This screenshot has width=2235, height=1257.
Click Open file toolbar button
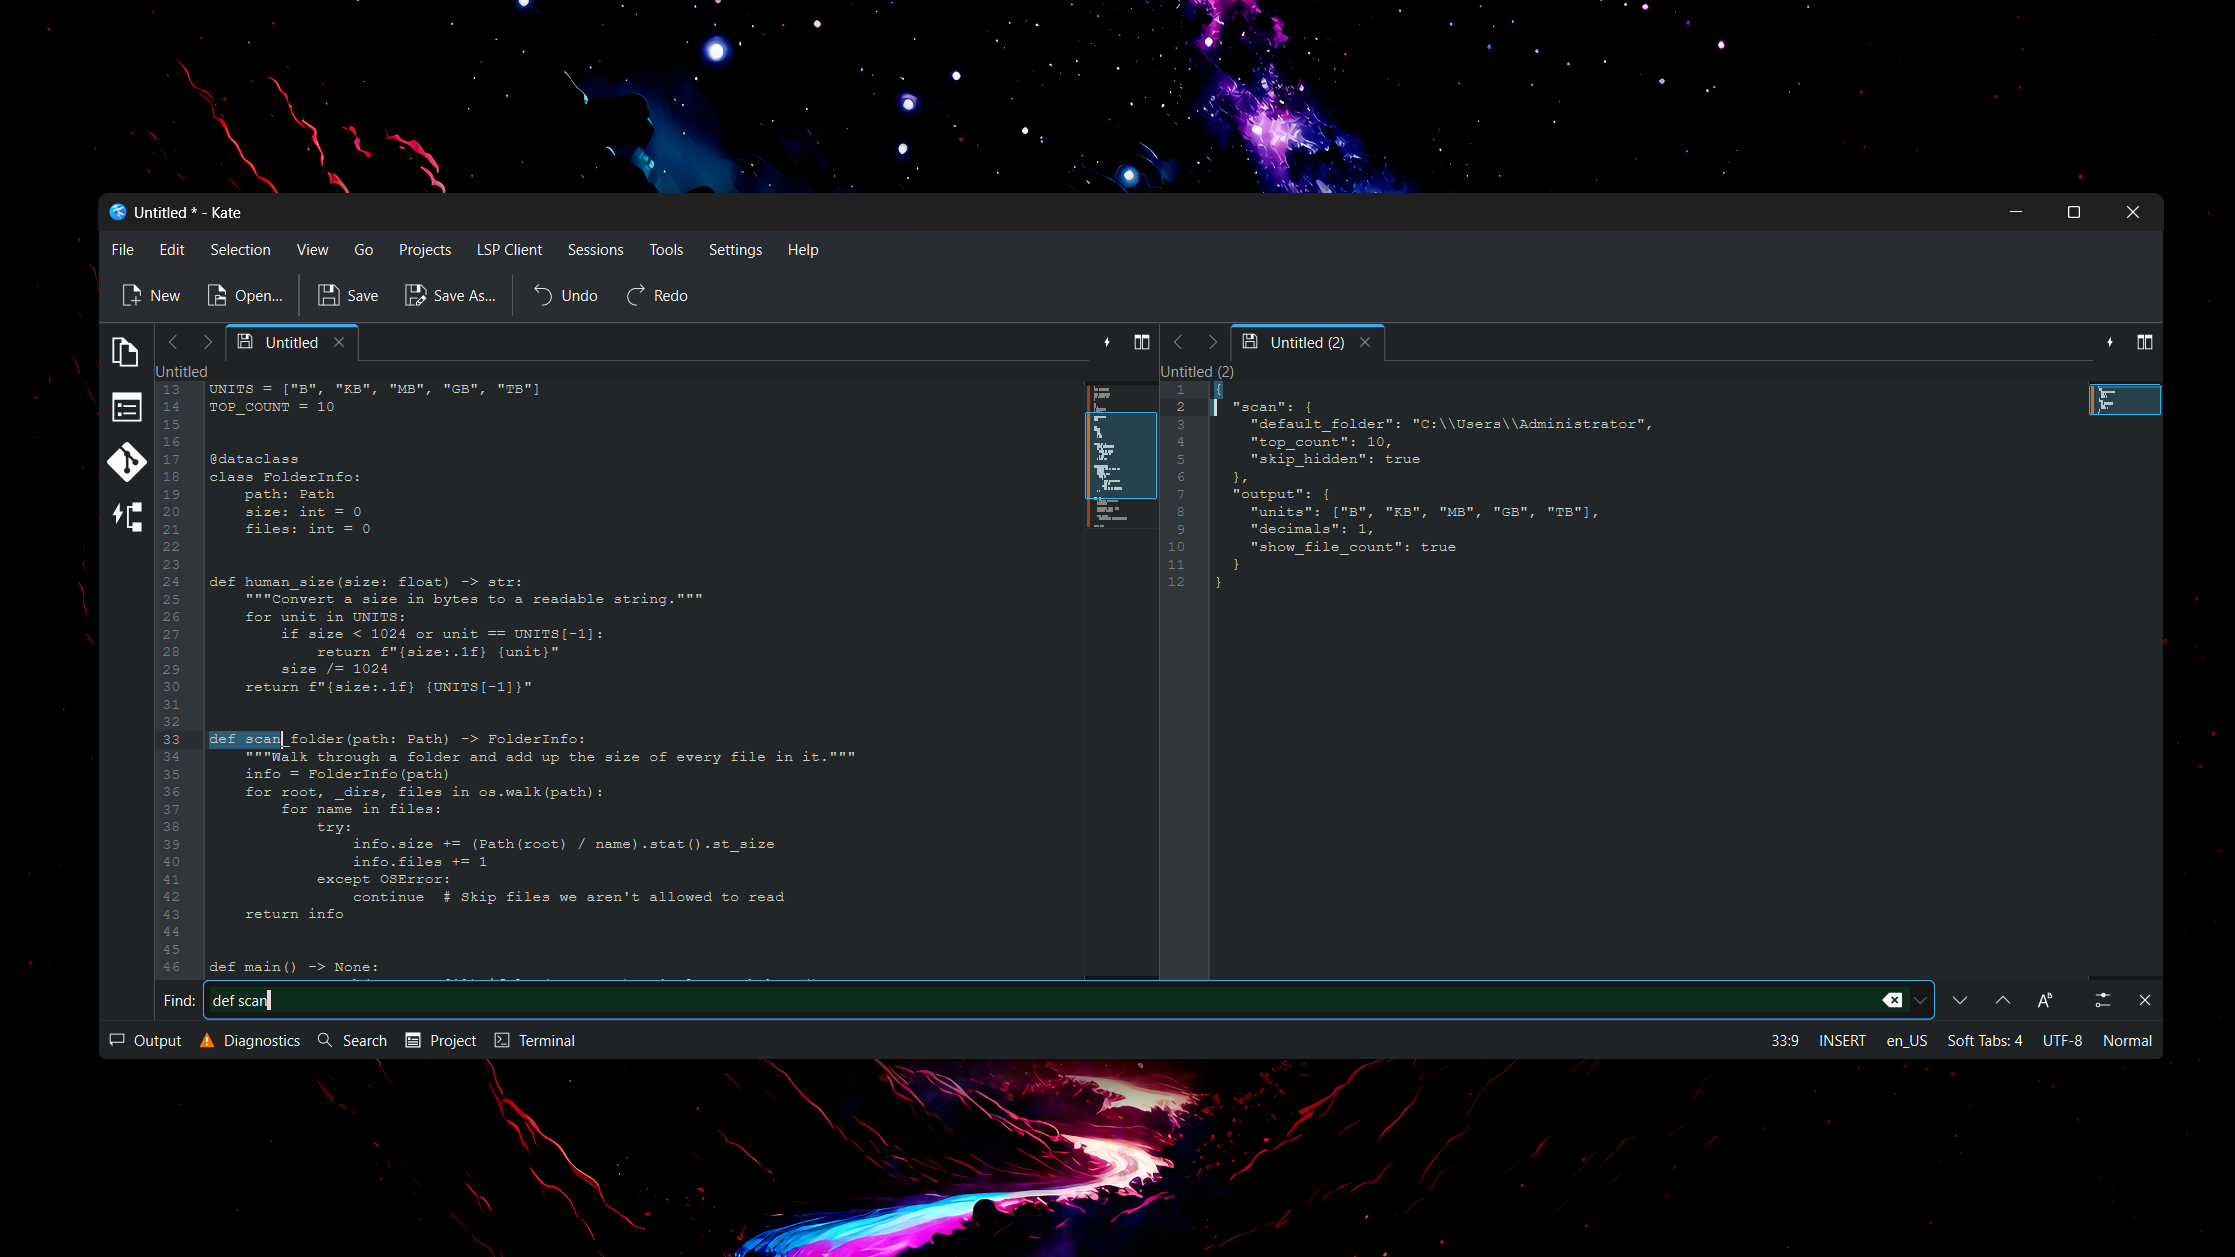pos(245,296)
